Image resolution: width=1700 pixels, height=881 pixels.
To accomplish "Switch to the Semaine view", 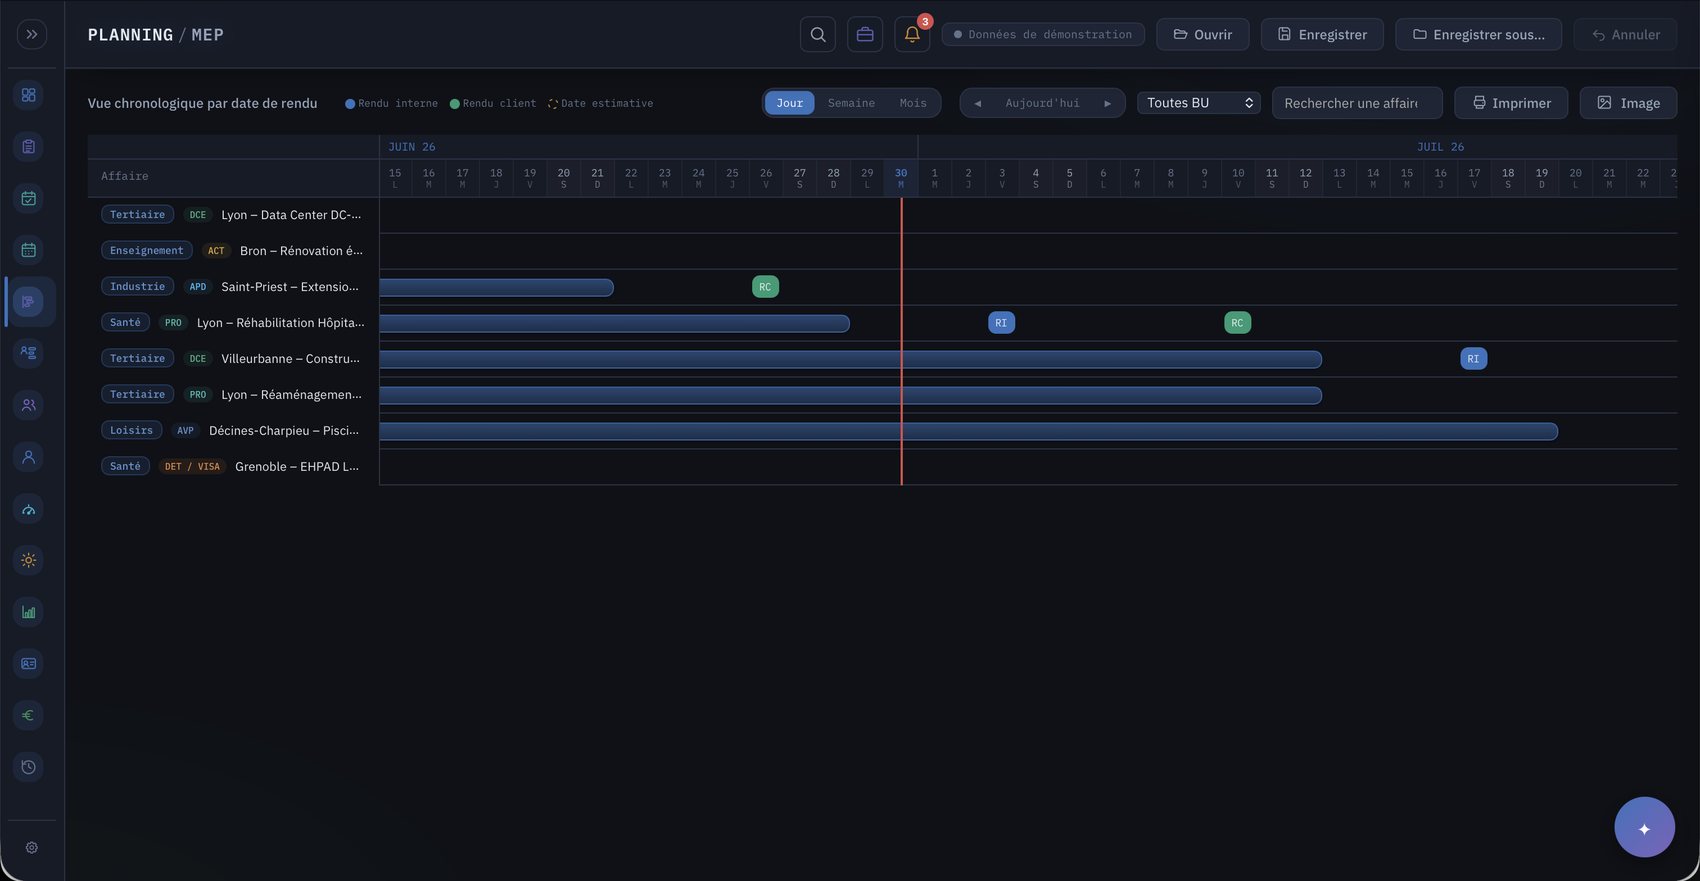I will coord(851,103).
